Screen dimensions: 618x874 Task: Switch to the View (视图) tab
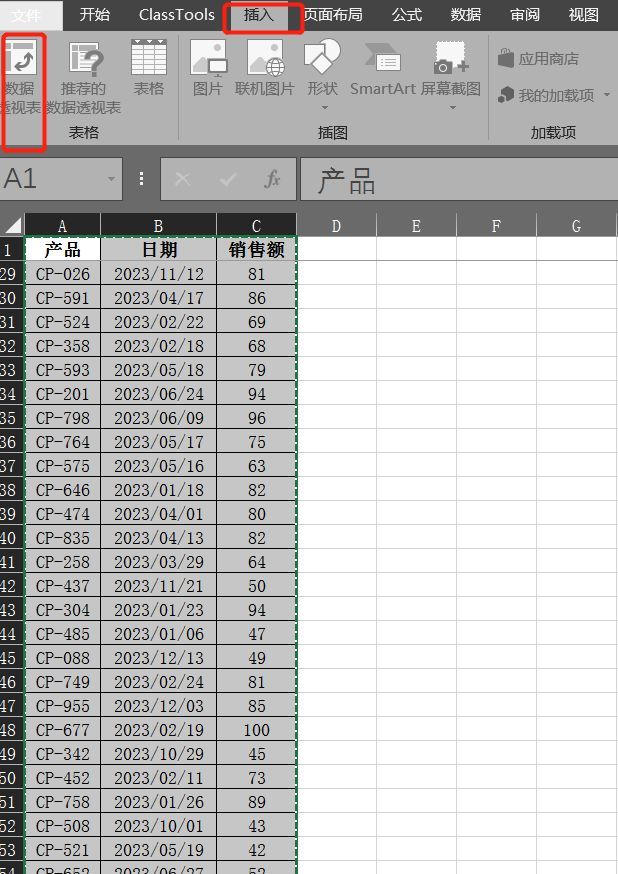click(583, 14)
